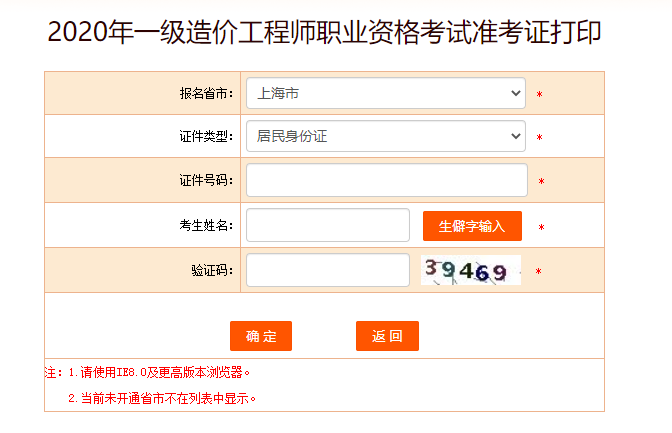Go back using the 返回 button
Image resolution: width=672 pixels, height=433 pixels.
pyautogui.click(x=387, y=336)
